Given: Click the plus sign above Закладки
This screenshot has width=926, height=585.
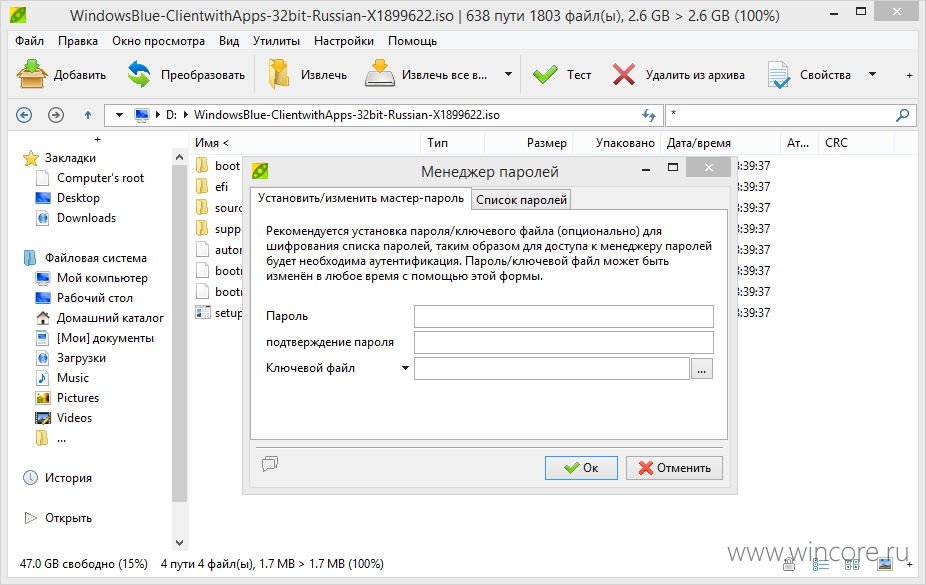Looking at the screenshot, I should coord(97,139).
